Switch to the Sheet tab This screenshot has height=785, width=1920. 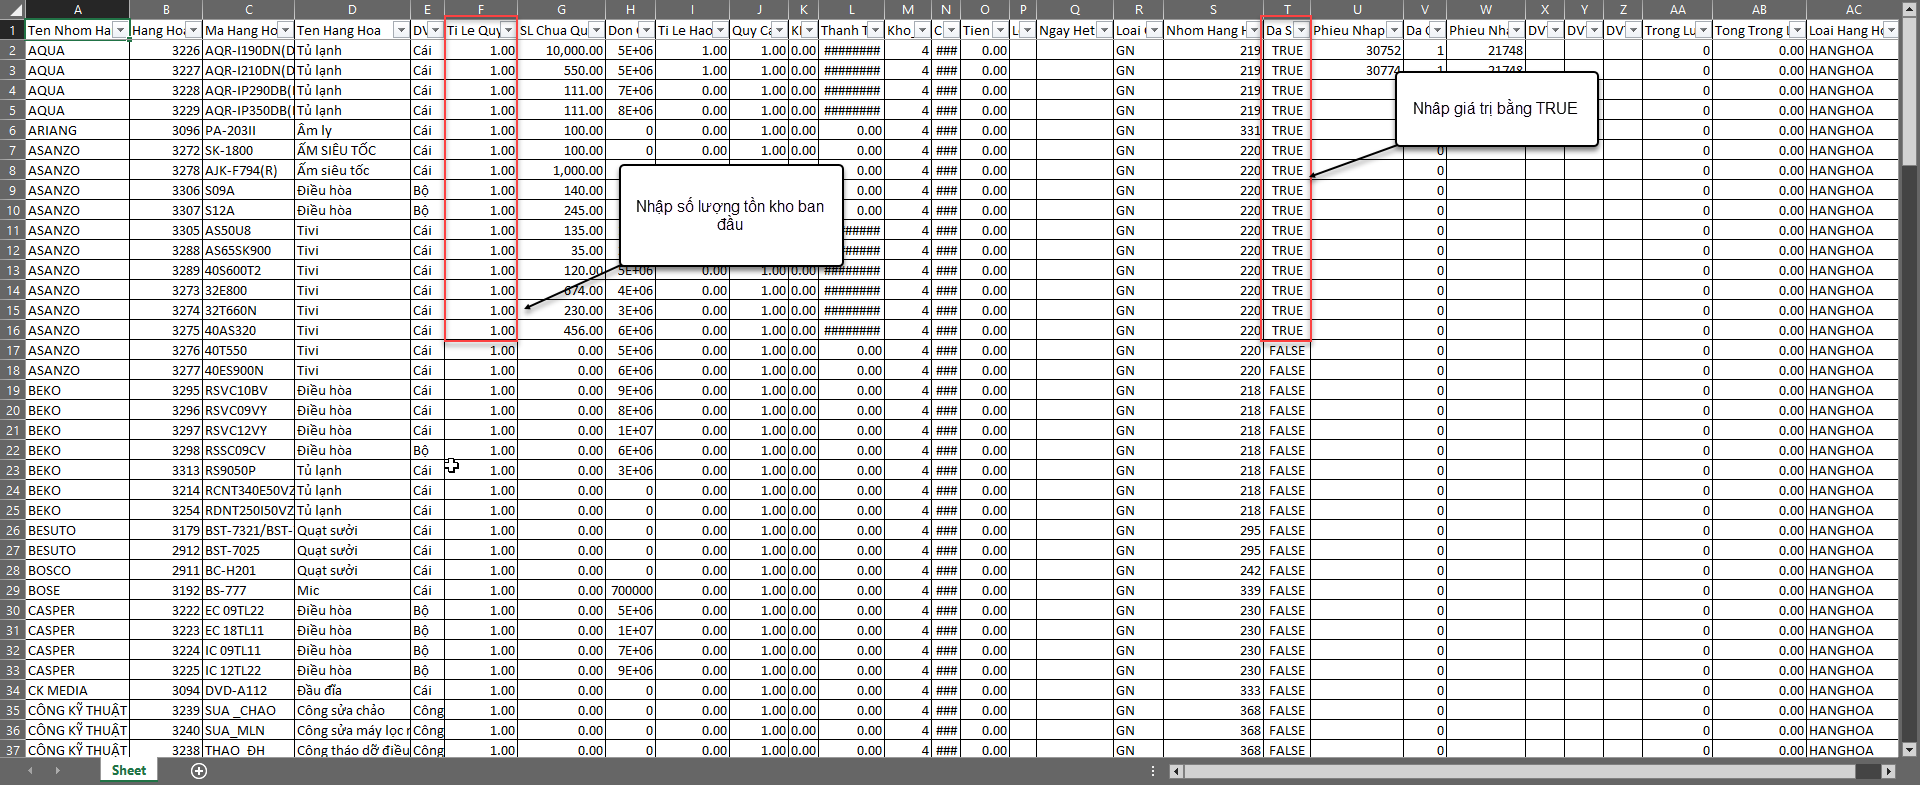coord(129,771)
